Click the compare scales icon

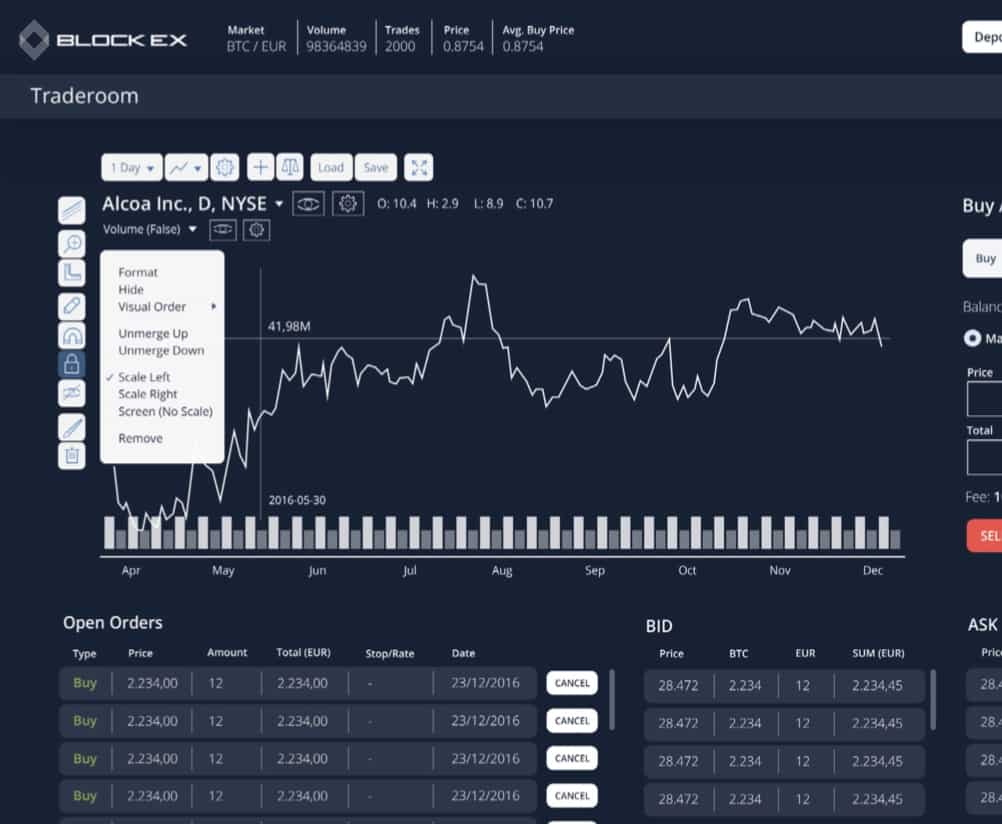click(289, 167)
